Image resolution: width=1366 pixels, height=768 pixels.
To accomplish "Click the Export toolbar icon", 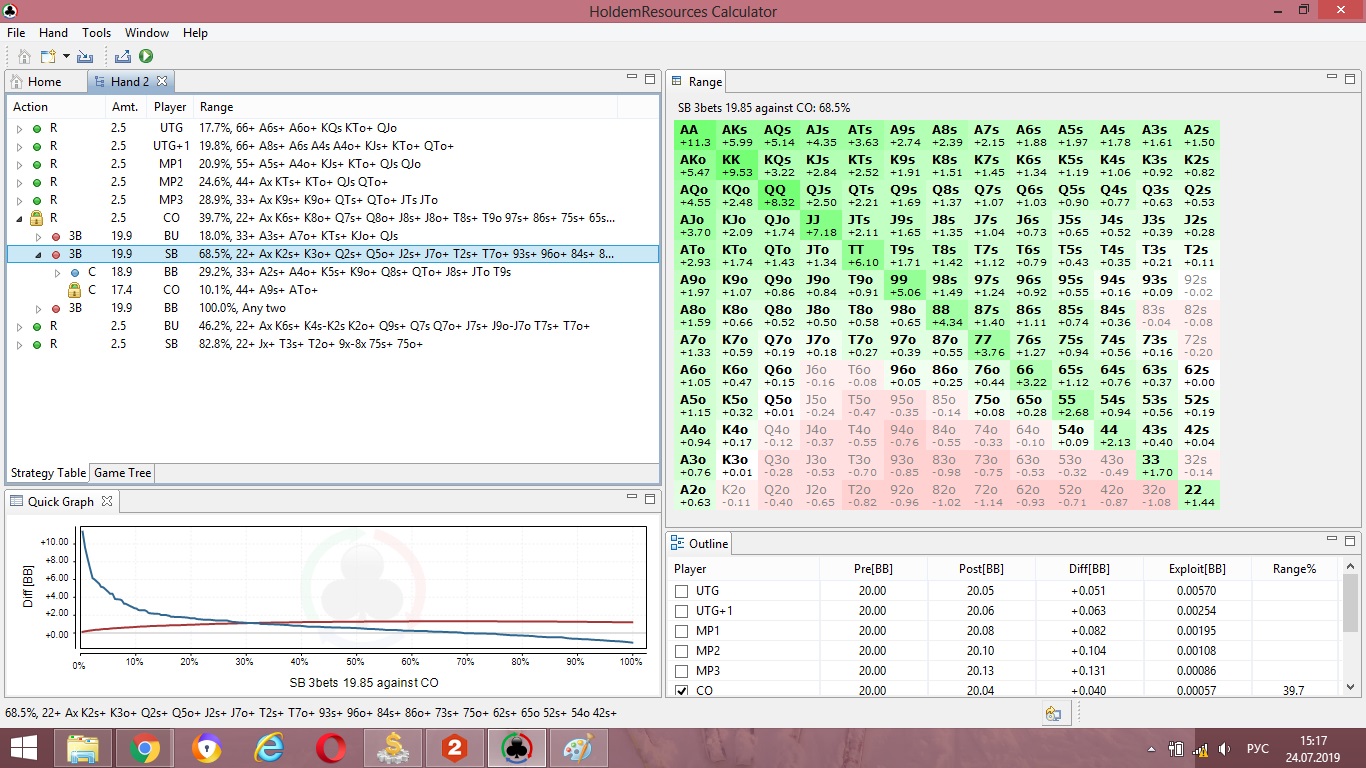I will coord(123,57).
